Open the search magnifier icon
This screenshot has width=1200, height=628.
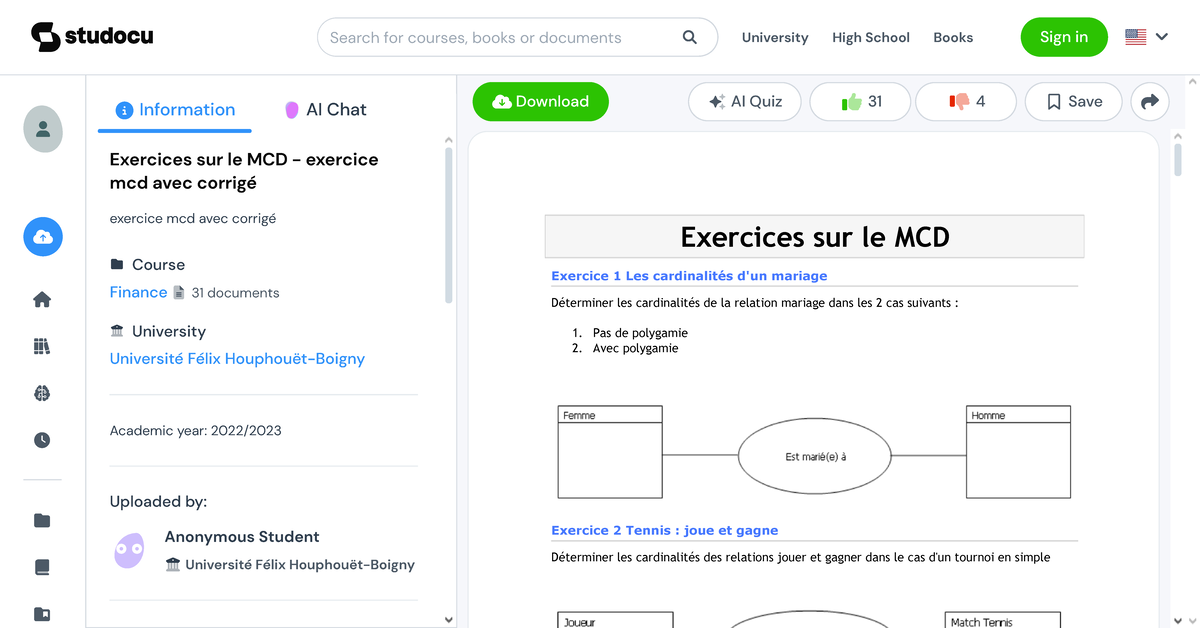tap(689, 36)
